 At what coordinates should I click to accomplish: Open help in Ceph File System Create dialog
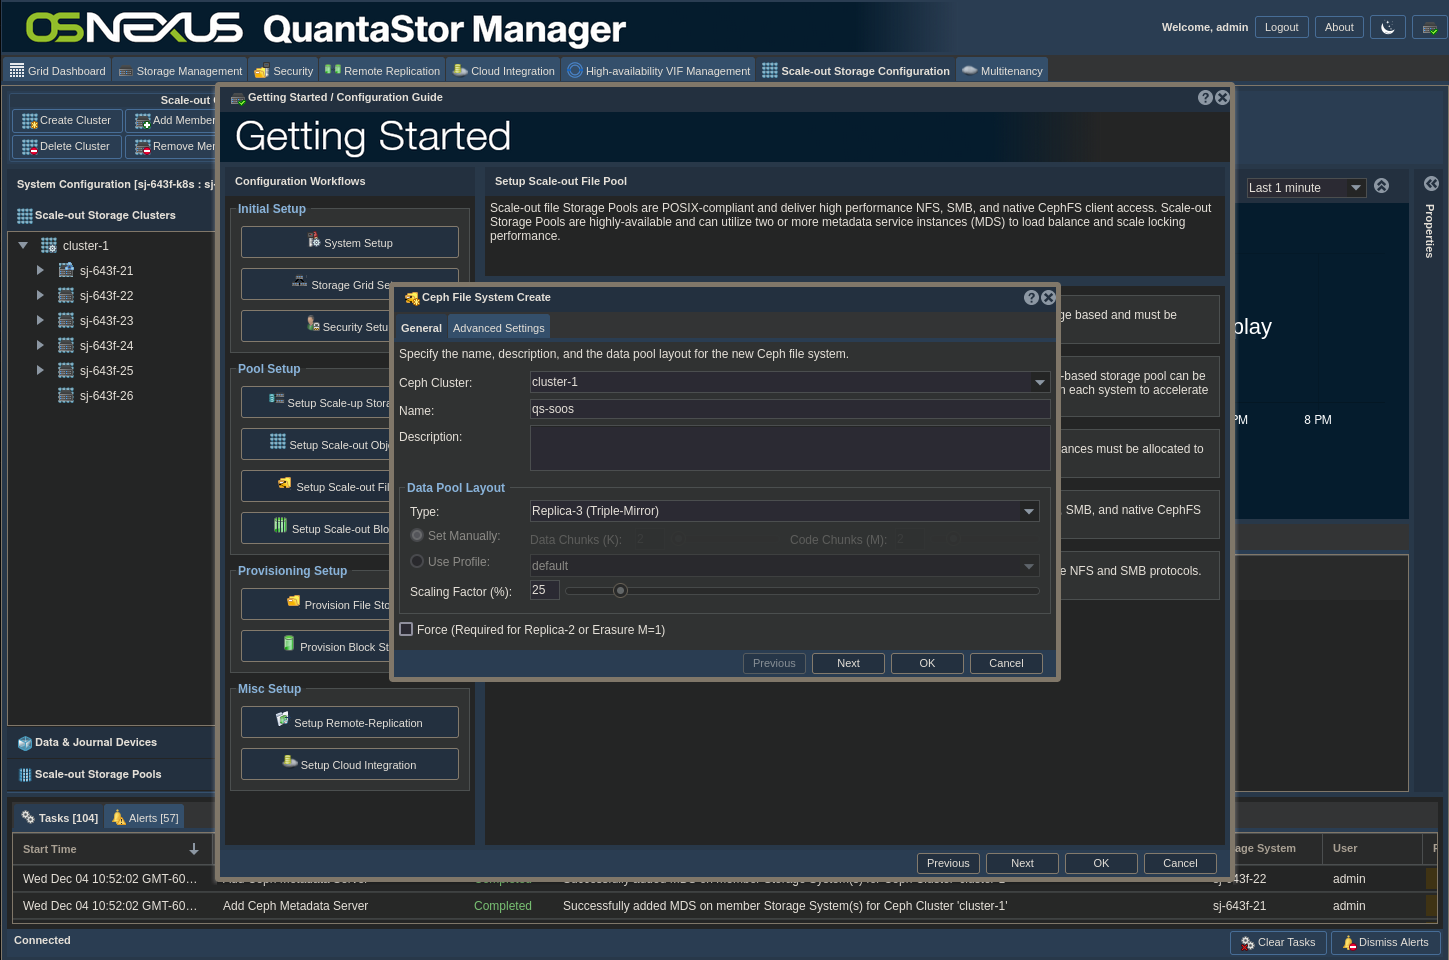tap(1031, 298)
